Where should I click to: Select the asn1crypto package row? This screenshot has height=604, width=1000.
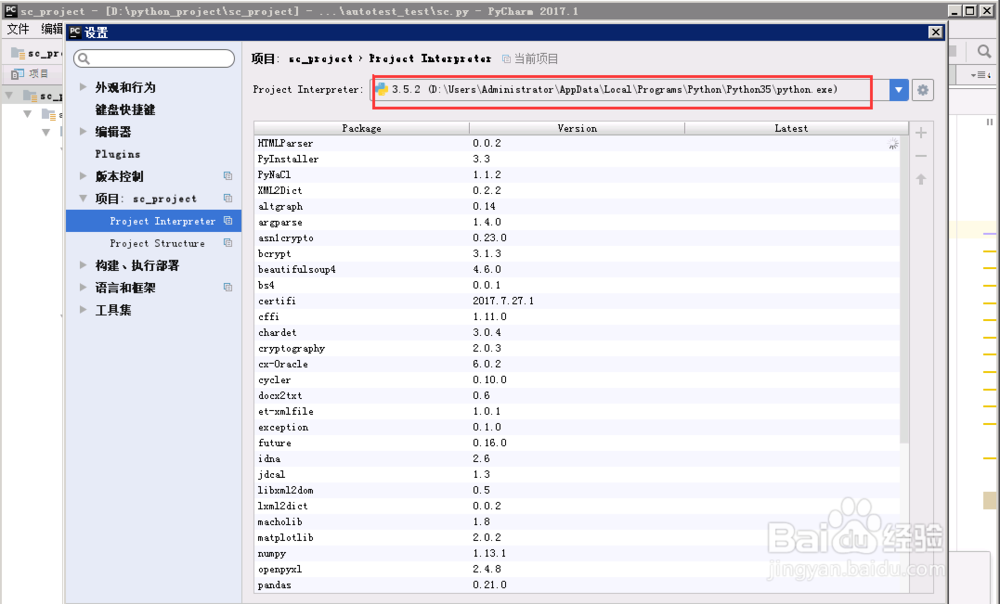click(x=577, y=238)
